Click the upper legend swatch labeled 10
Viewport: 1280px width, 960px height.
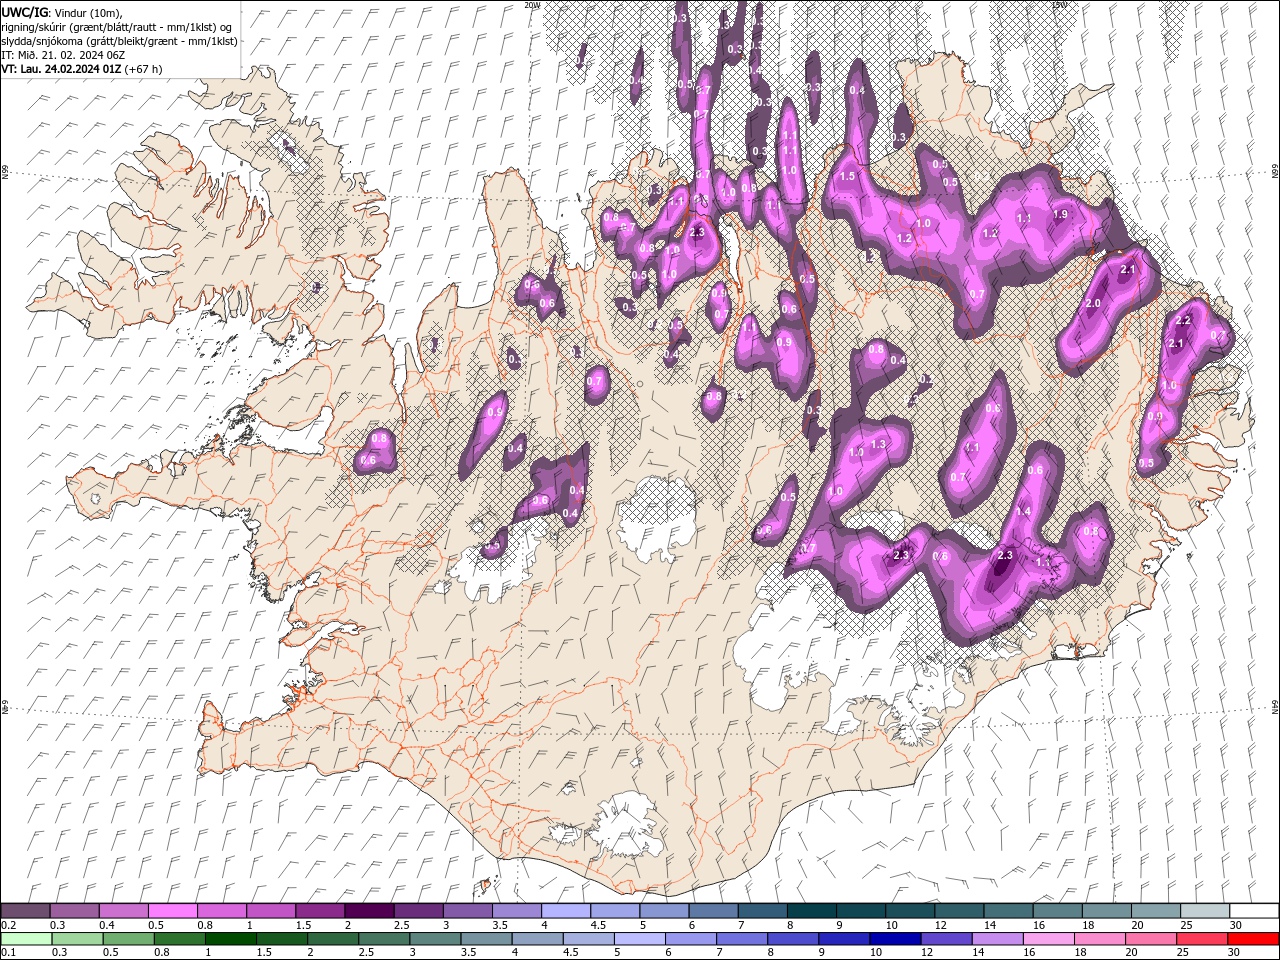[x=909, y=911]
